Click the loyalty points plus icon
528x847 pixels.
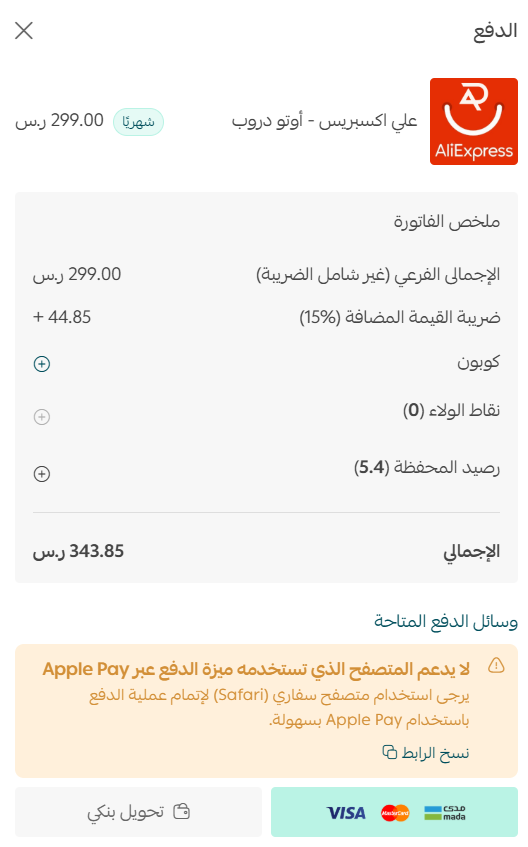(42, 417)
